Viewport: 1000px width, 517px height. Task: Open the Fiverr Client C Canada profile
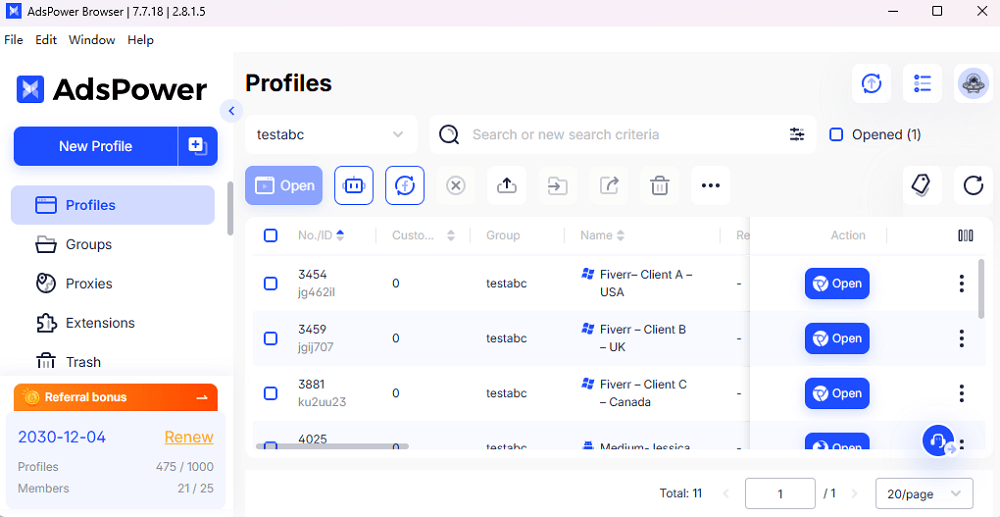837,393
